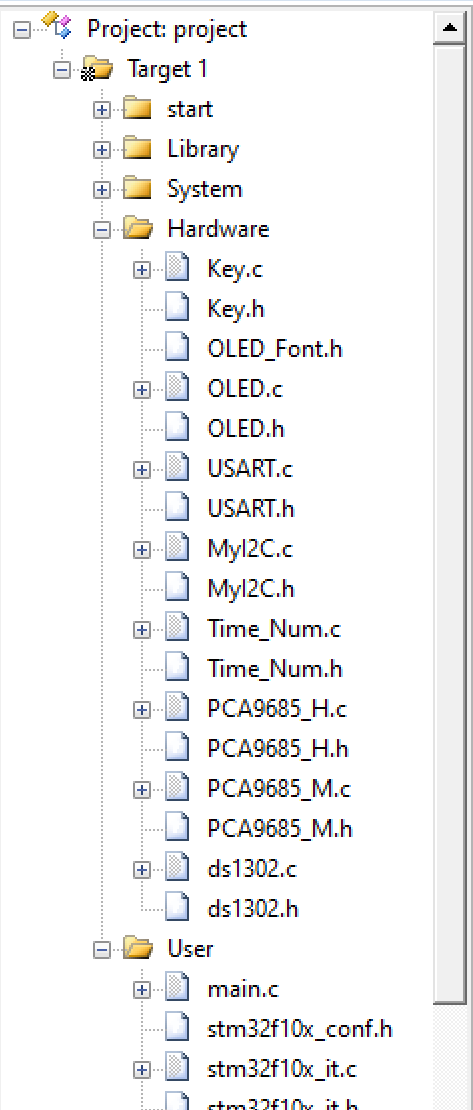This screenshot has width=473, height=1110.
Task: Click the start group folder icon
Action: [137, 109]
